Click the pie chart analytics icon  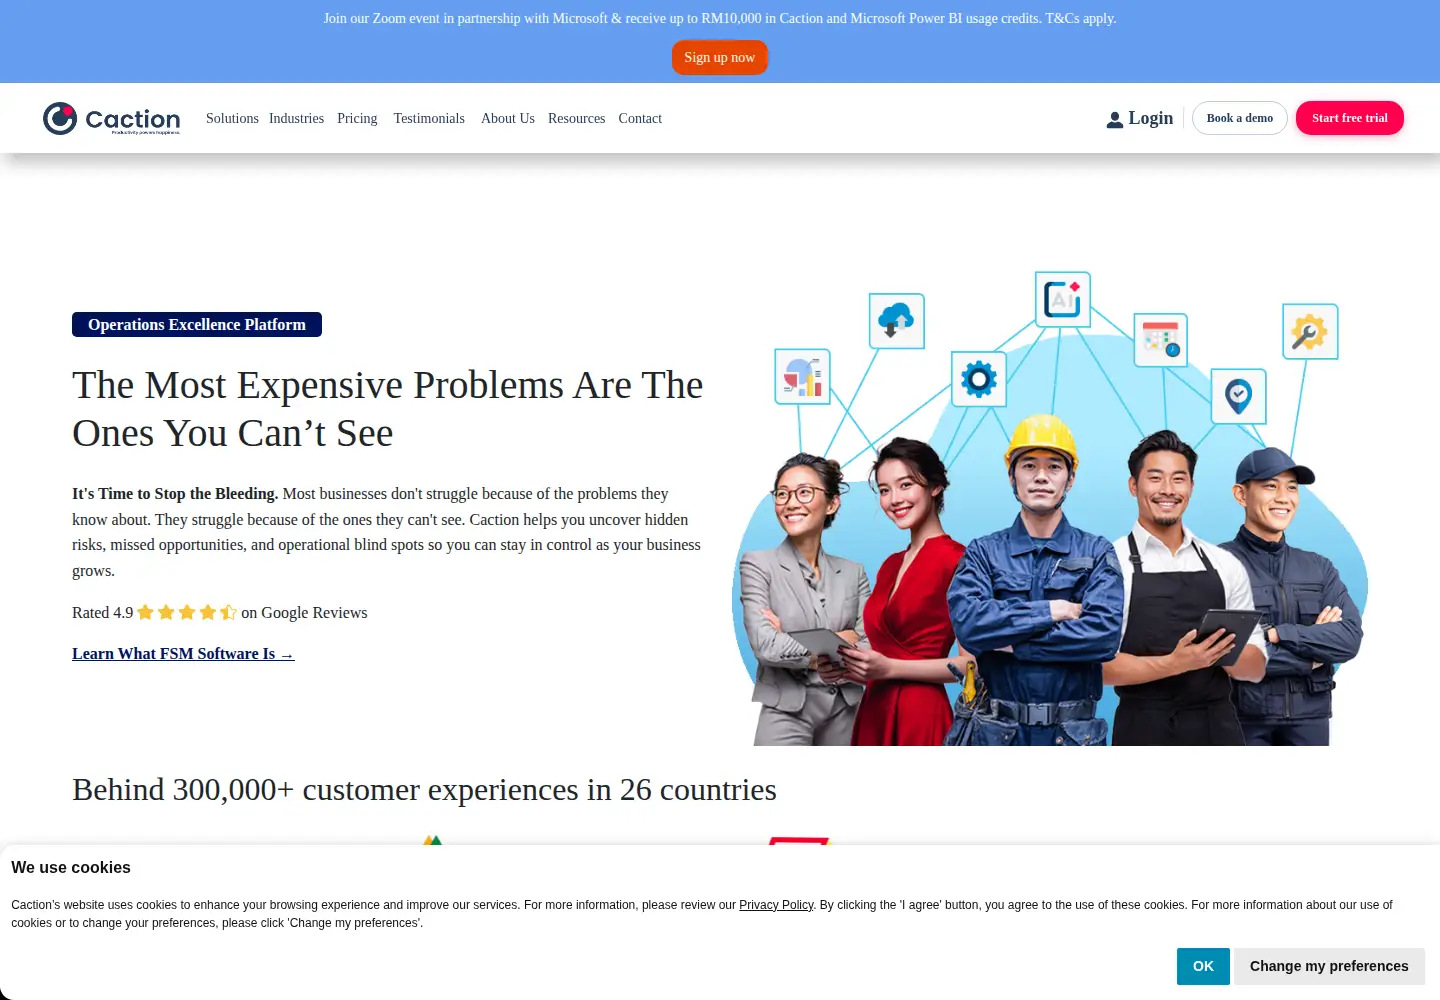(x=802, y=376)
